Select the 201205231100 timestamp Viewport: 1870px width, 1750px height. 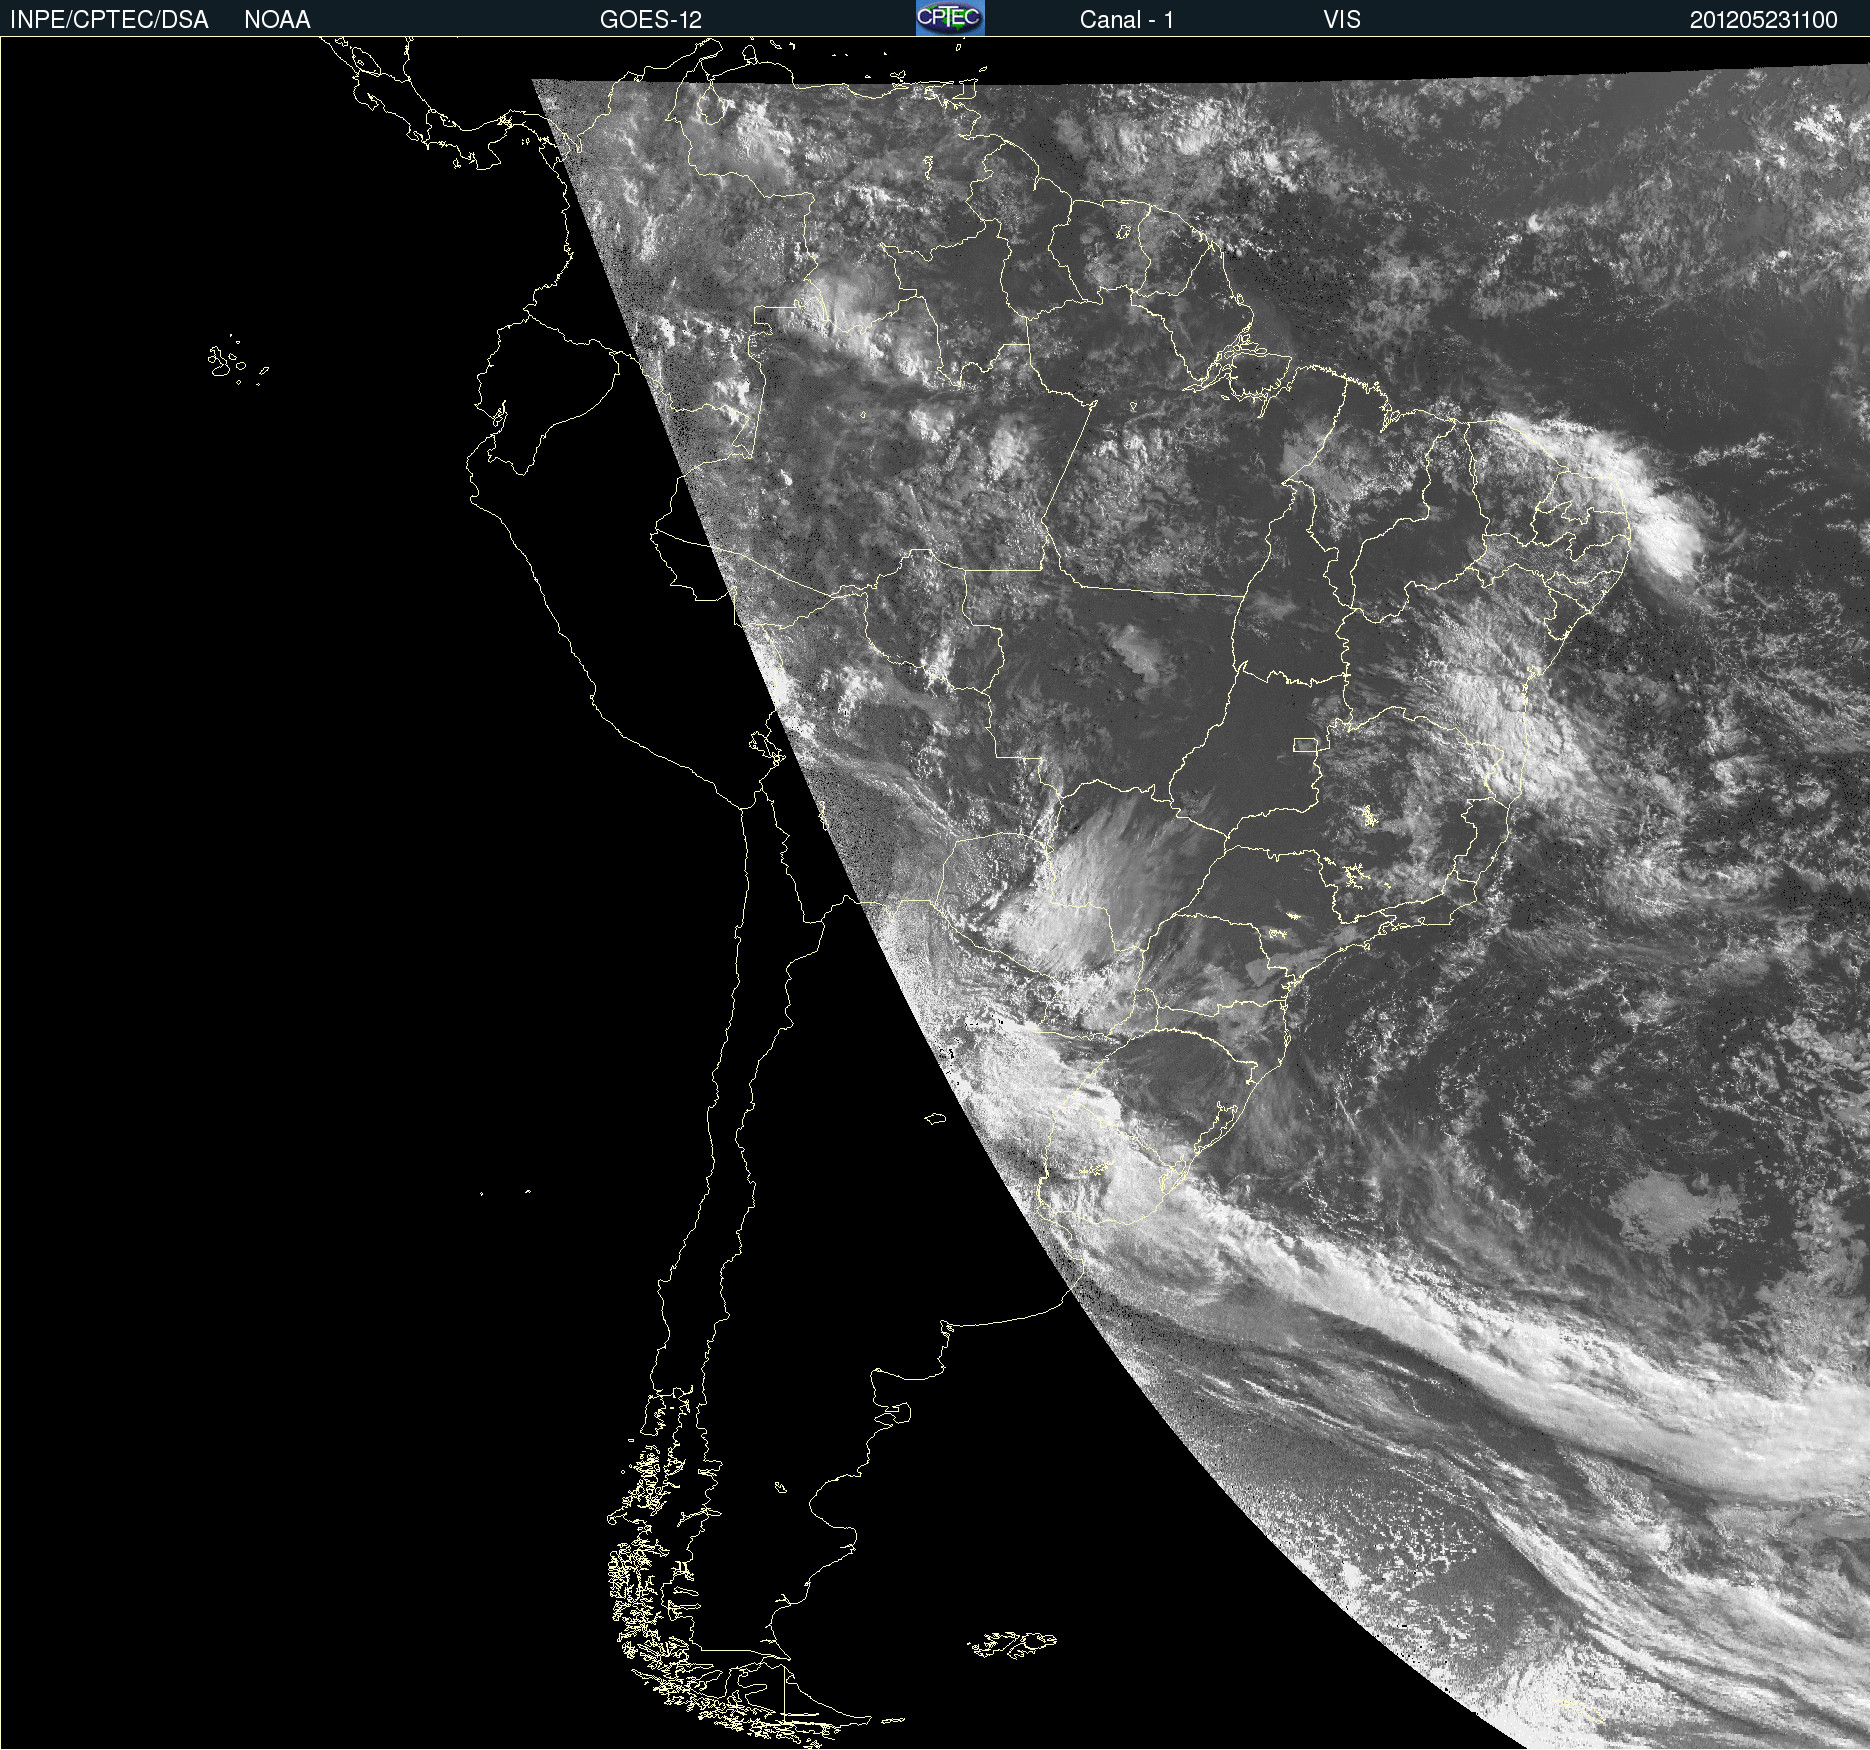click(x=1763, y=20)
